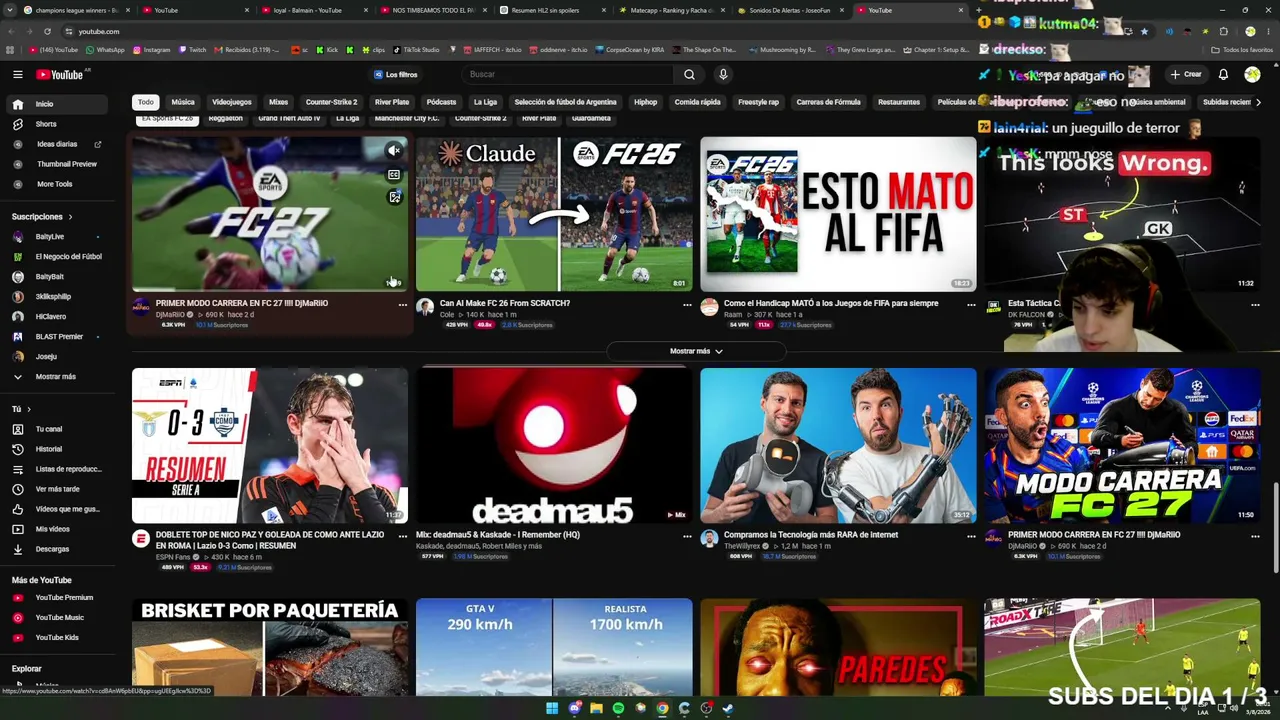This screenshot has height=720, width=1280.
Task: Open the account avatar menu
Action: coord(1252,74)
